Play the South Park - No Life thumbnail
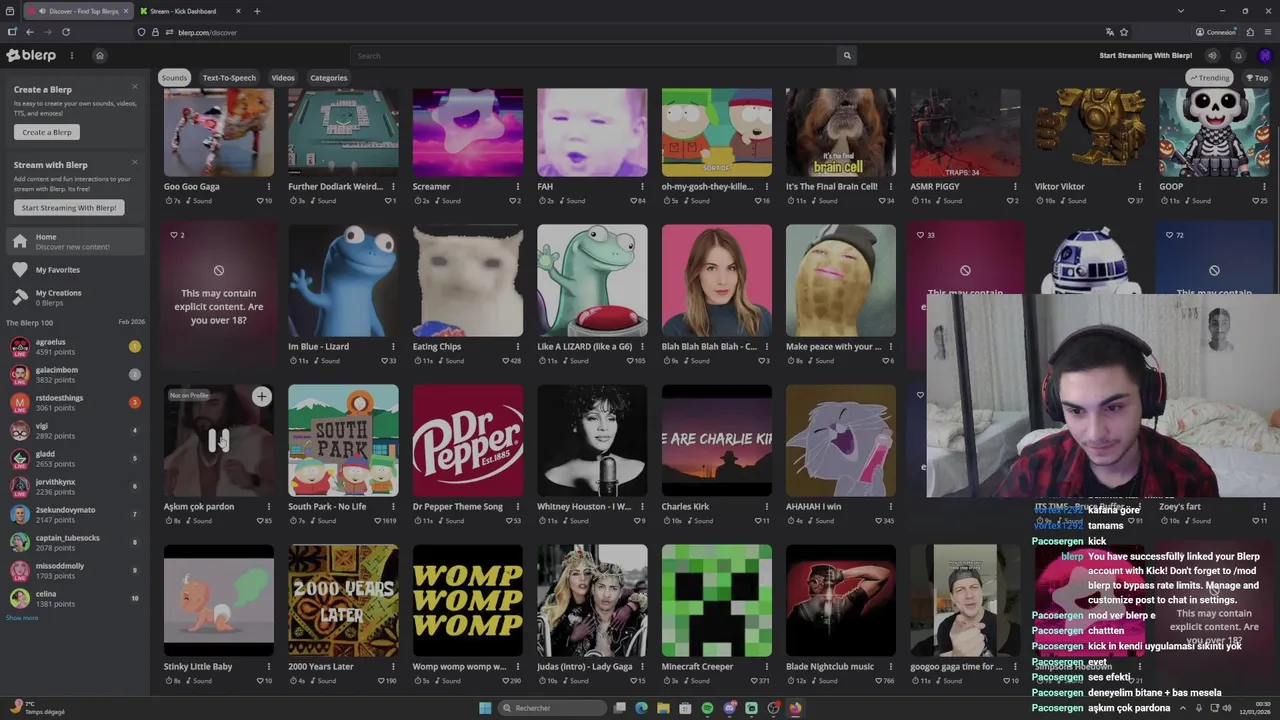The height and width of the screenshot is (720, 1280). [343, 440]
